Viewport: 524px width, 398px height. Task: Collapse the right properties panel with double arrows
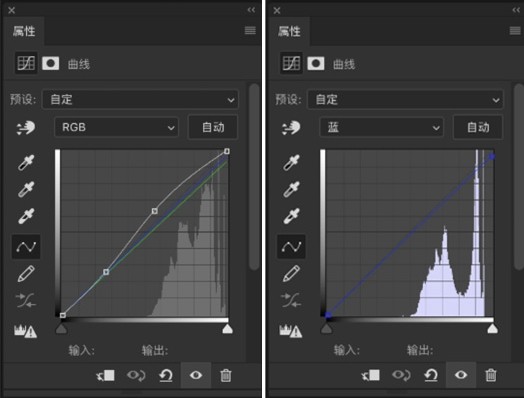coord(516,10)
